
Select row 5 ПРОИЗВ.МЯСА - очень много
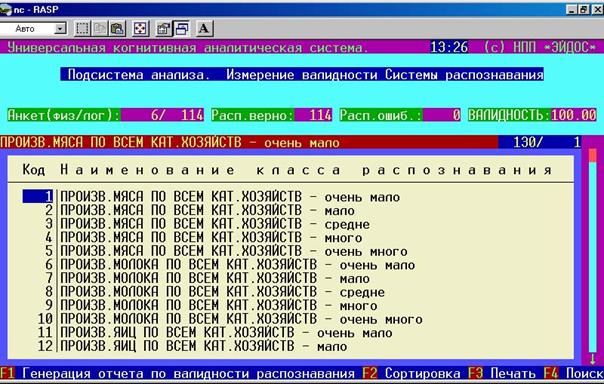click(x=226, y=251)
